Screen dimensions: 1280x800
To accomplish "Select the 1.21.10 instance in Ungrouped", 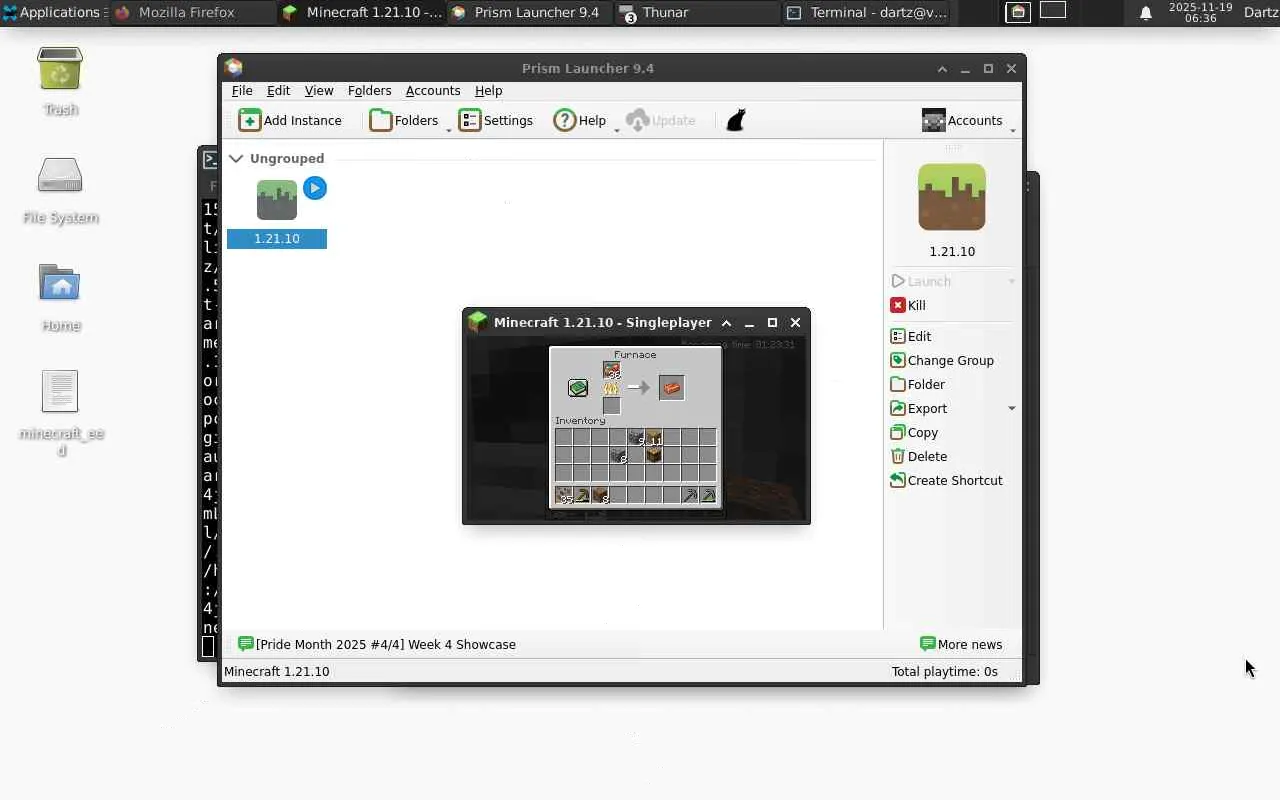I will pyautogui.click(x=277, y=212).
